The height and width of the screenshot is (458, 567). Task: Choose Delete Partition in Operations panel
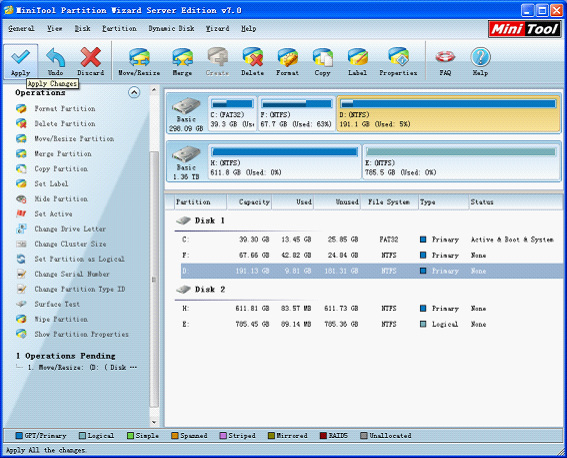pyautogui.click(x=65, y=124)
